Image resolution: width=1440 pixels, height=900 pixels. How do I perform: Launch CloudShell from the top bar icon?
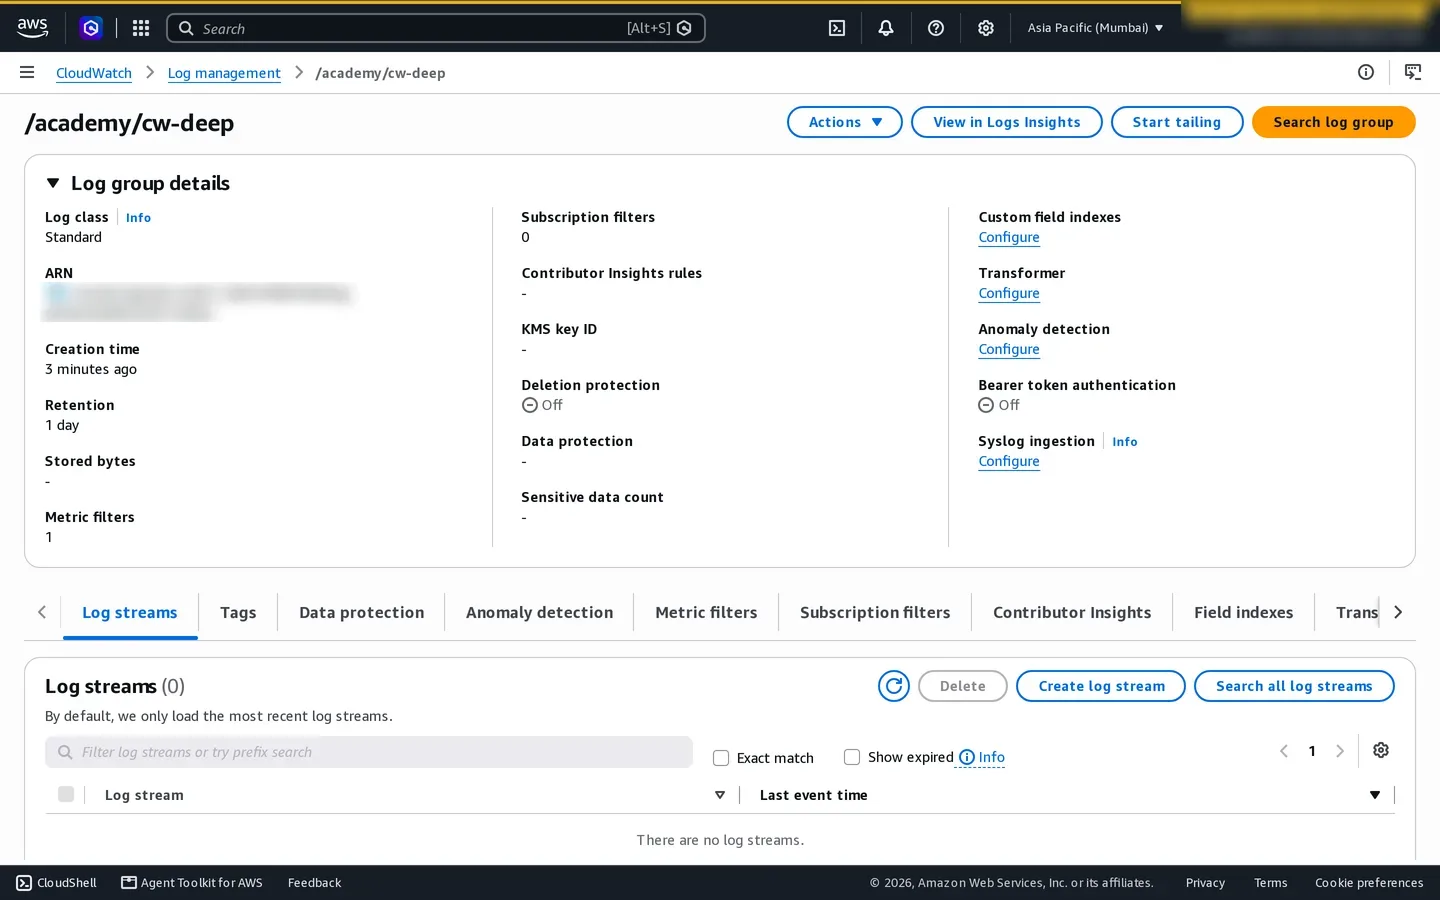click(x=837, y=28)
